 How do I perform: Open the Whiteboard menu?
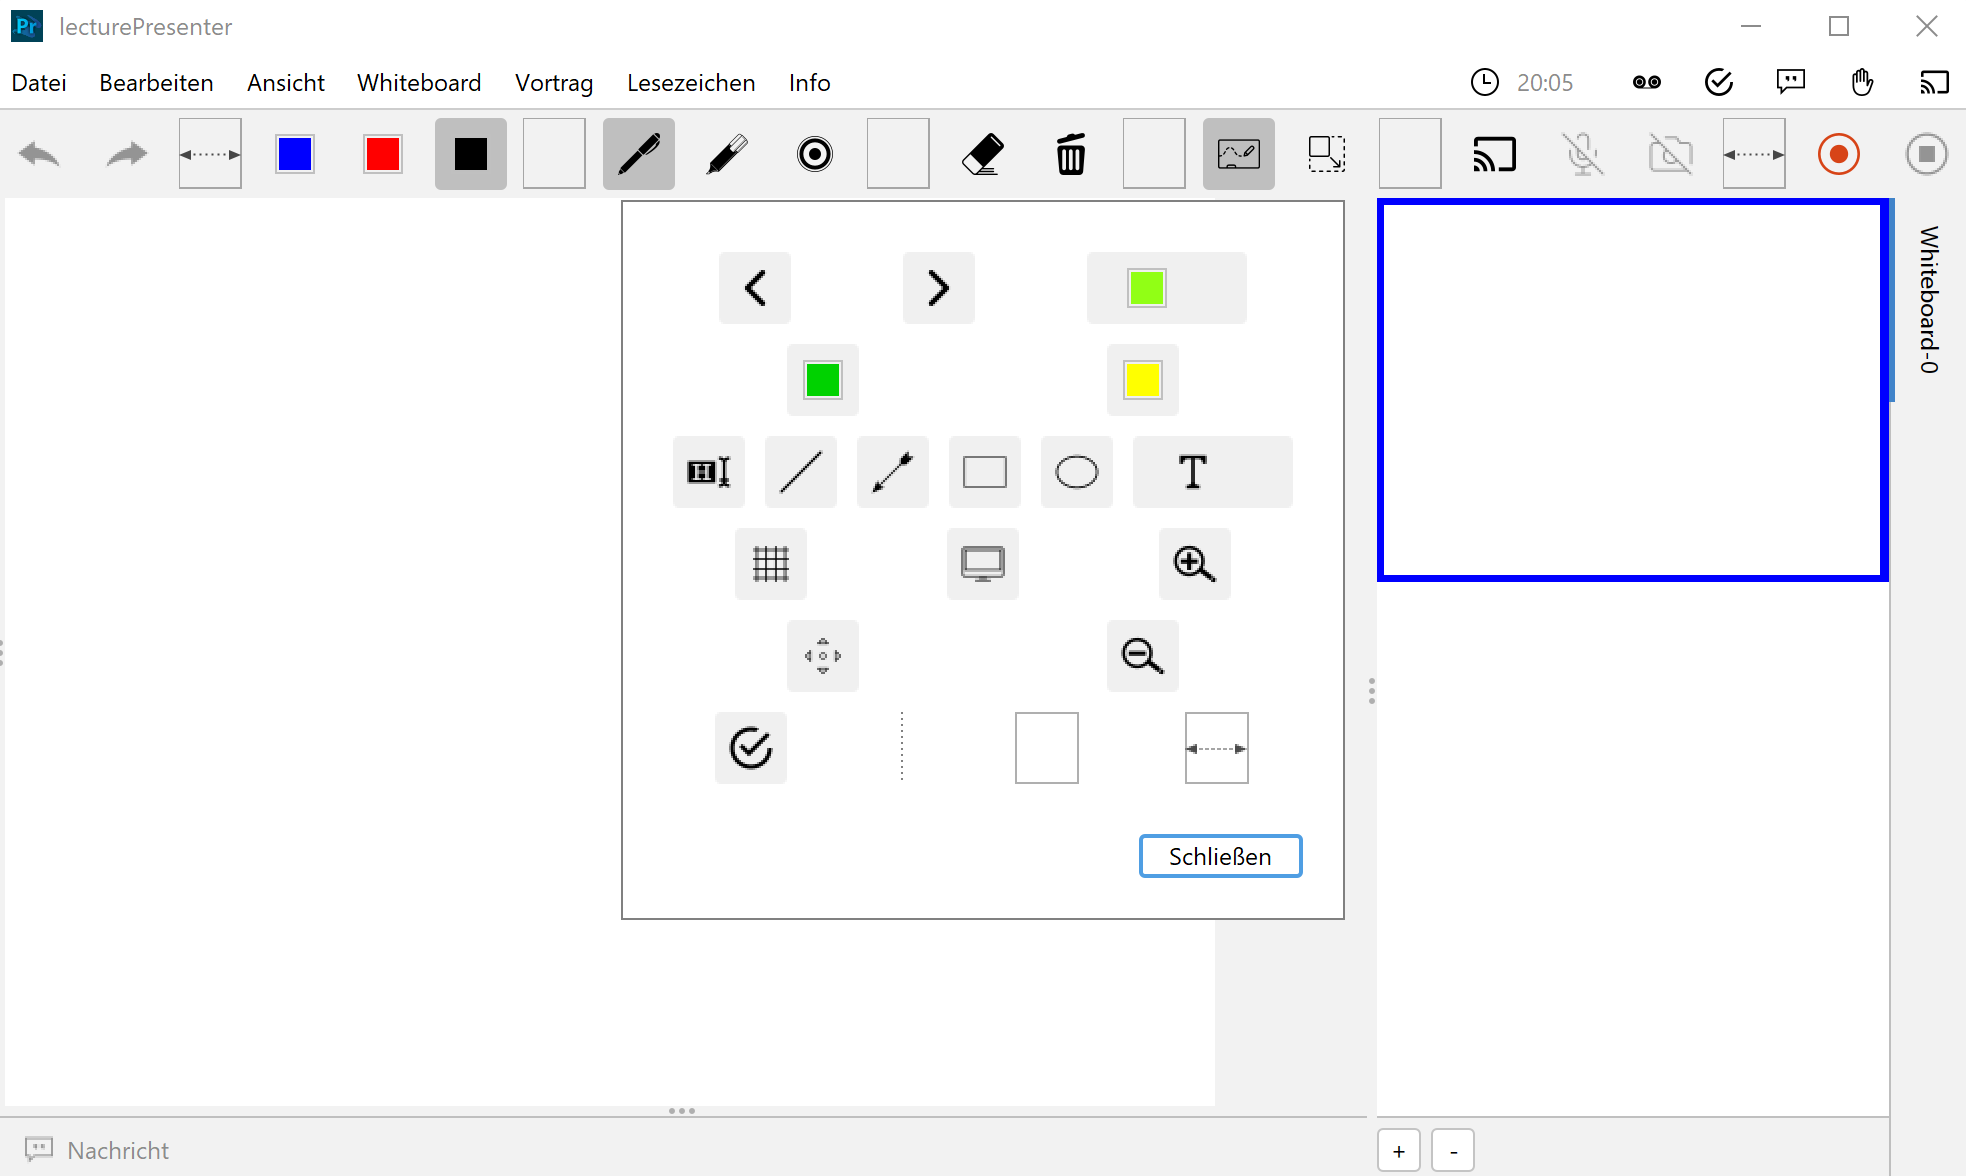pyautogui.click(x=419, y=82)
